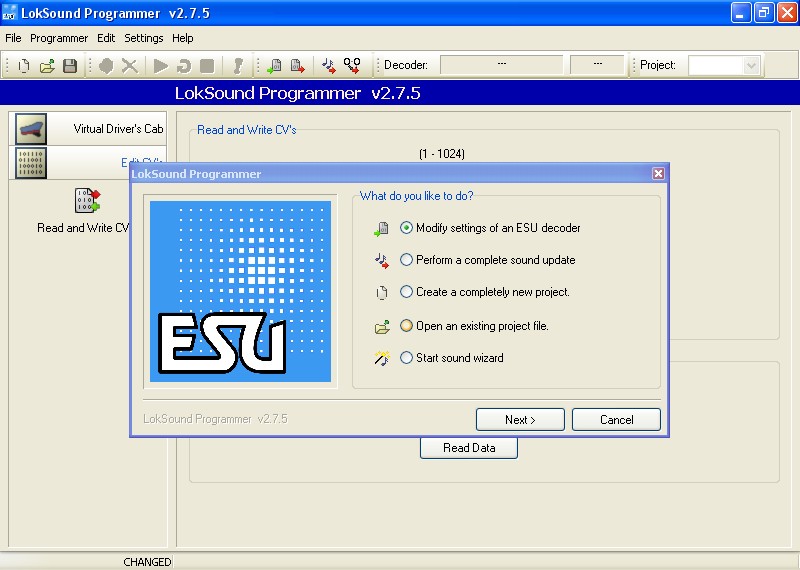Click the Play triangle toolbar icon
The height and width of the screenshot is (570, 800).
[x=161, y=66]
